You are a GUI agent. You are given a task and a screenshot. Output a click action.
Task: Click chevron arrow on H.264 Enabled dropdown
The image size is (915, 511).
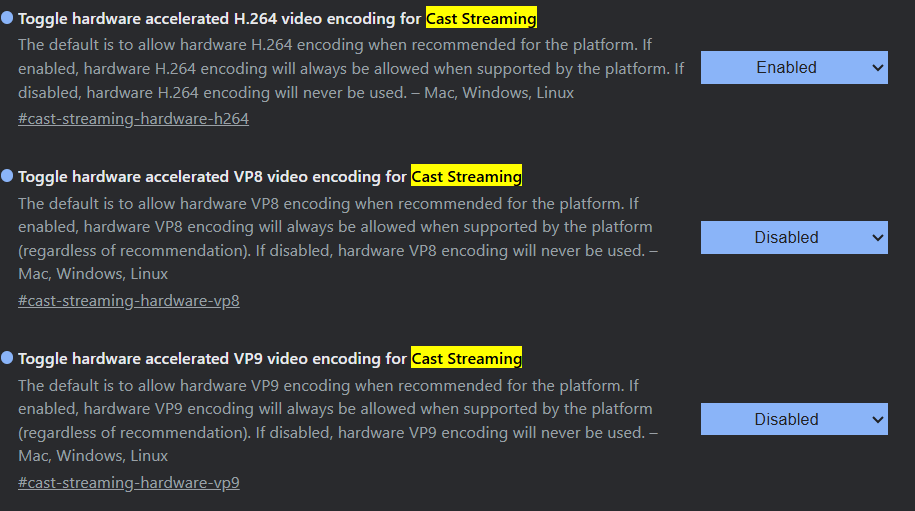click(x=877, y=68)
